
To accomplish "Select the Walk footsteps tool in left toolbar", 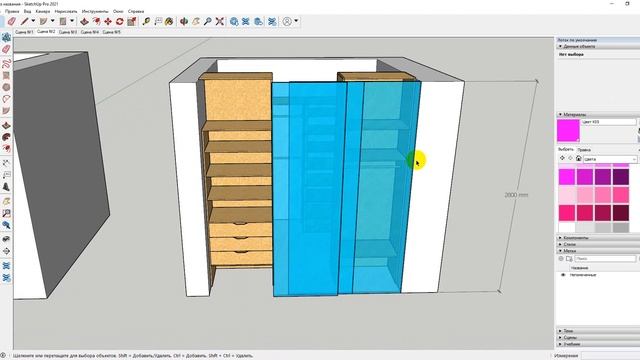I will (6, 239).
